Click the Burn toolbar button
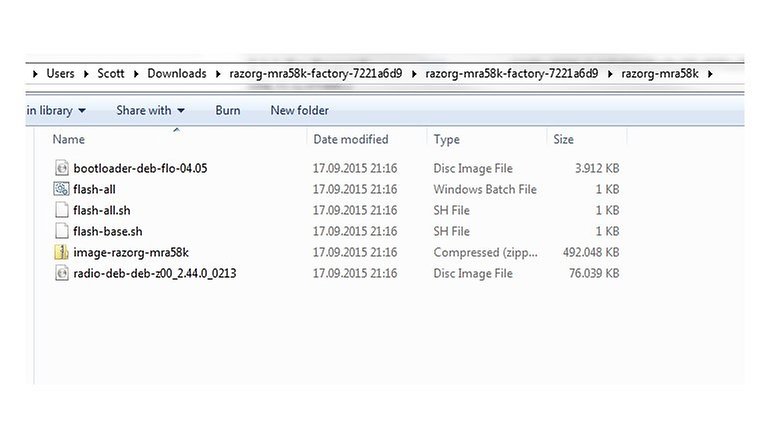This screenshot has width=782, height=440. pyautogui.click(x=227, y=110)
